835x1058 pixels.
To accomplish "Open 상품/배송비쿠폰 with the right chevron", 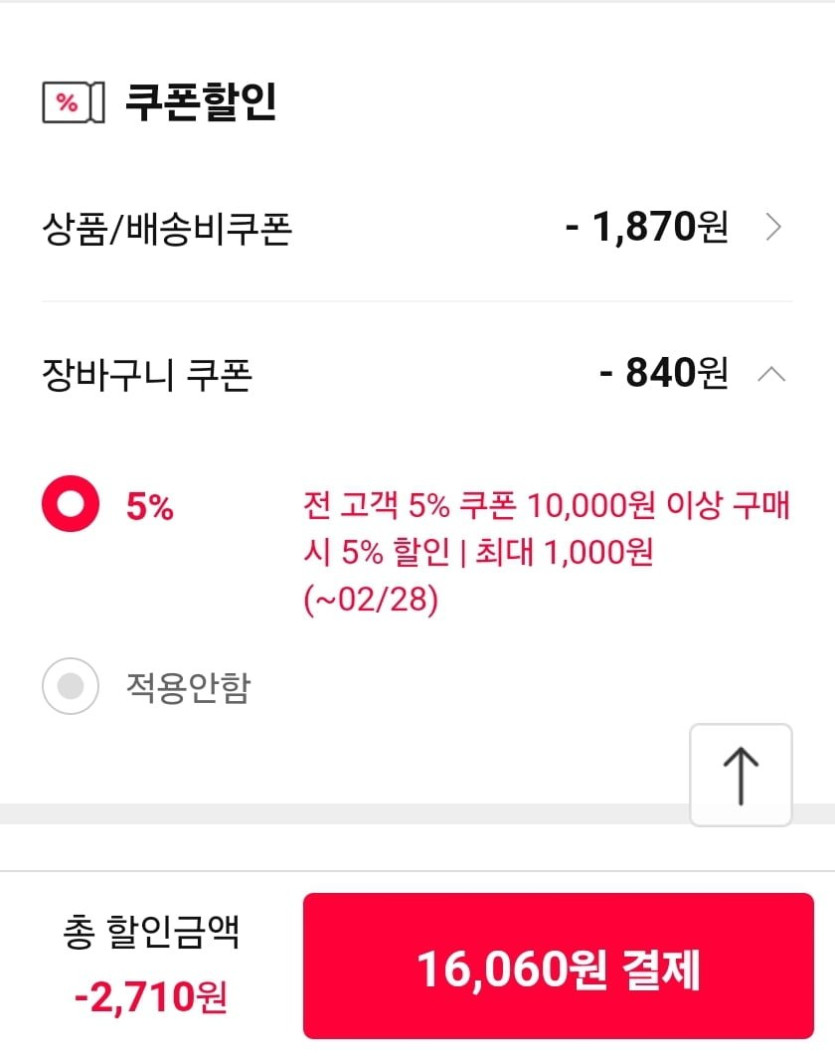I will (x=772, y=229).
